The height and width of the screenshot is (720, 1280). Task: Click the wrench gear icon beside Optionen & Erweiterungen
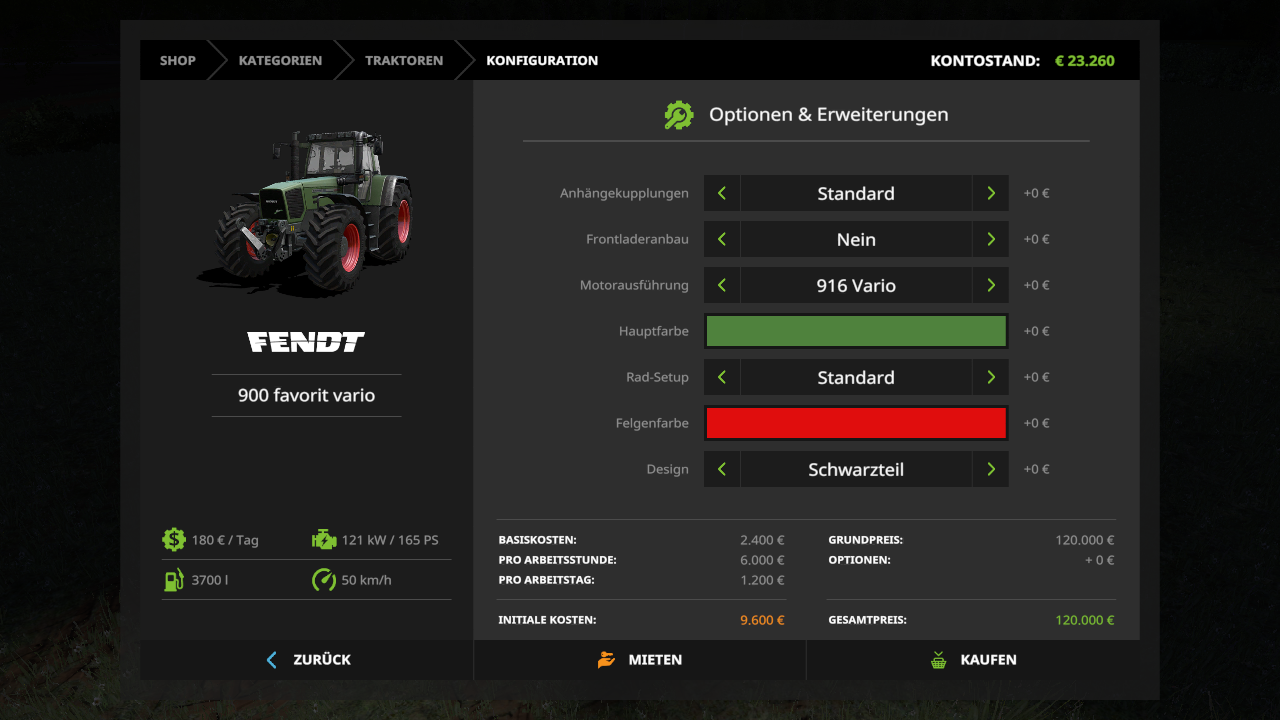click(x=679, y=115)
